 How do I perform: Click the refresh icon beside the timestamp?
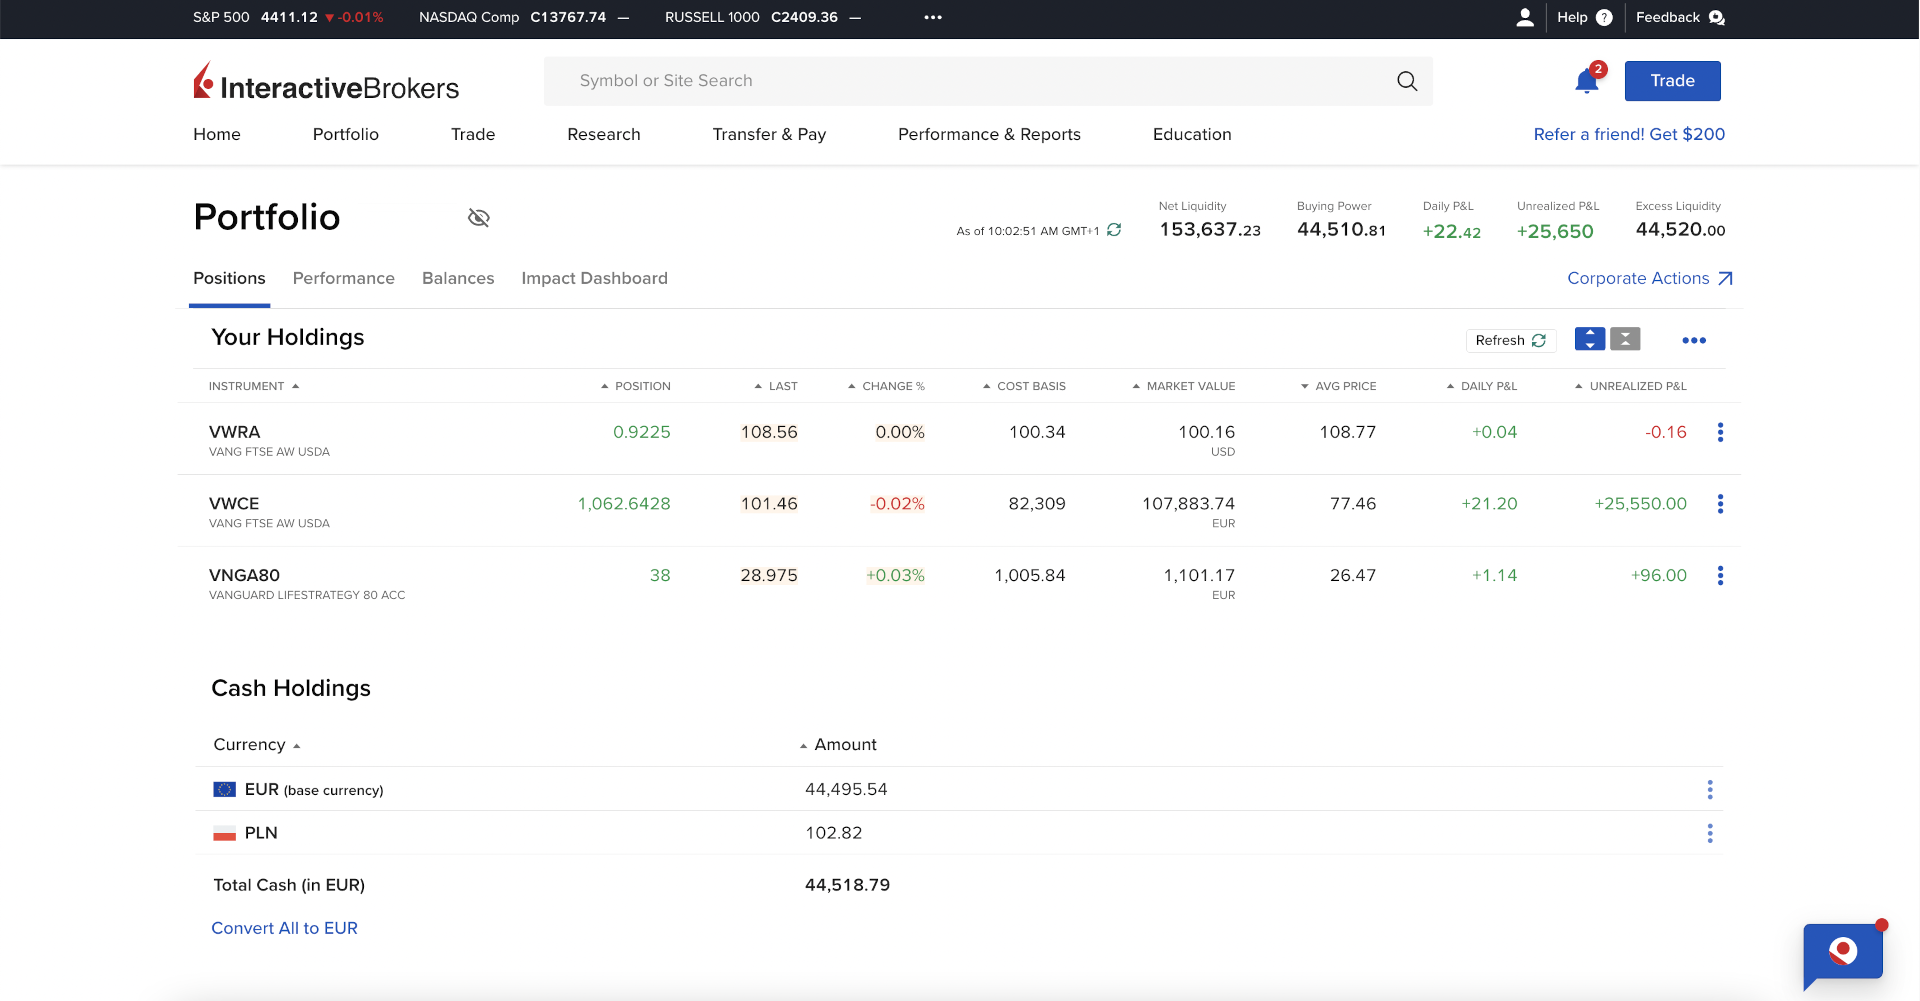[1114, 230]
